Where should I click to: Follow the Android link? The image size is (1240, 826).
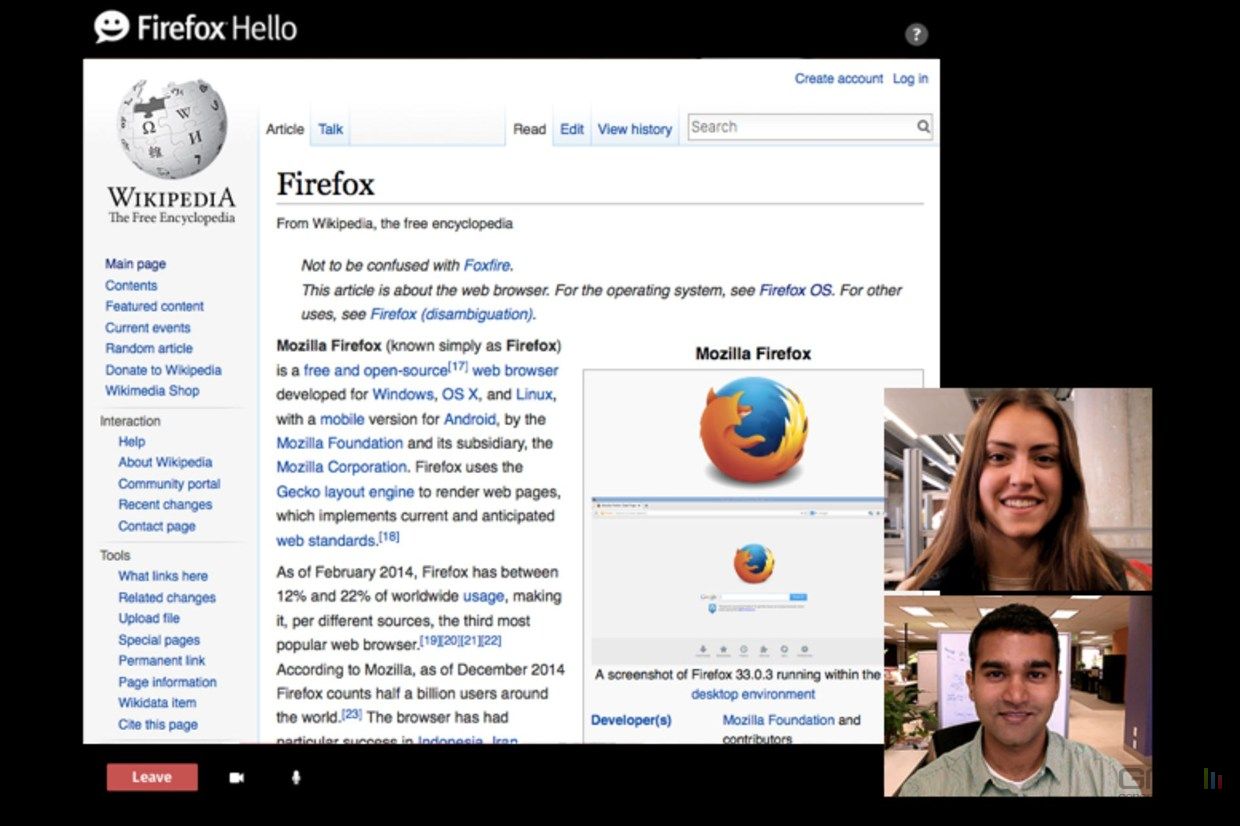[x=470, y=419]
